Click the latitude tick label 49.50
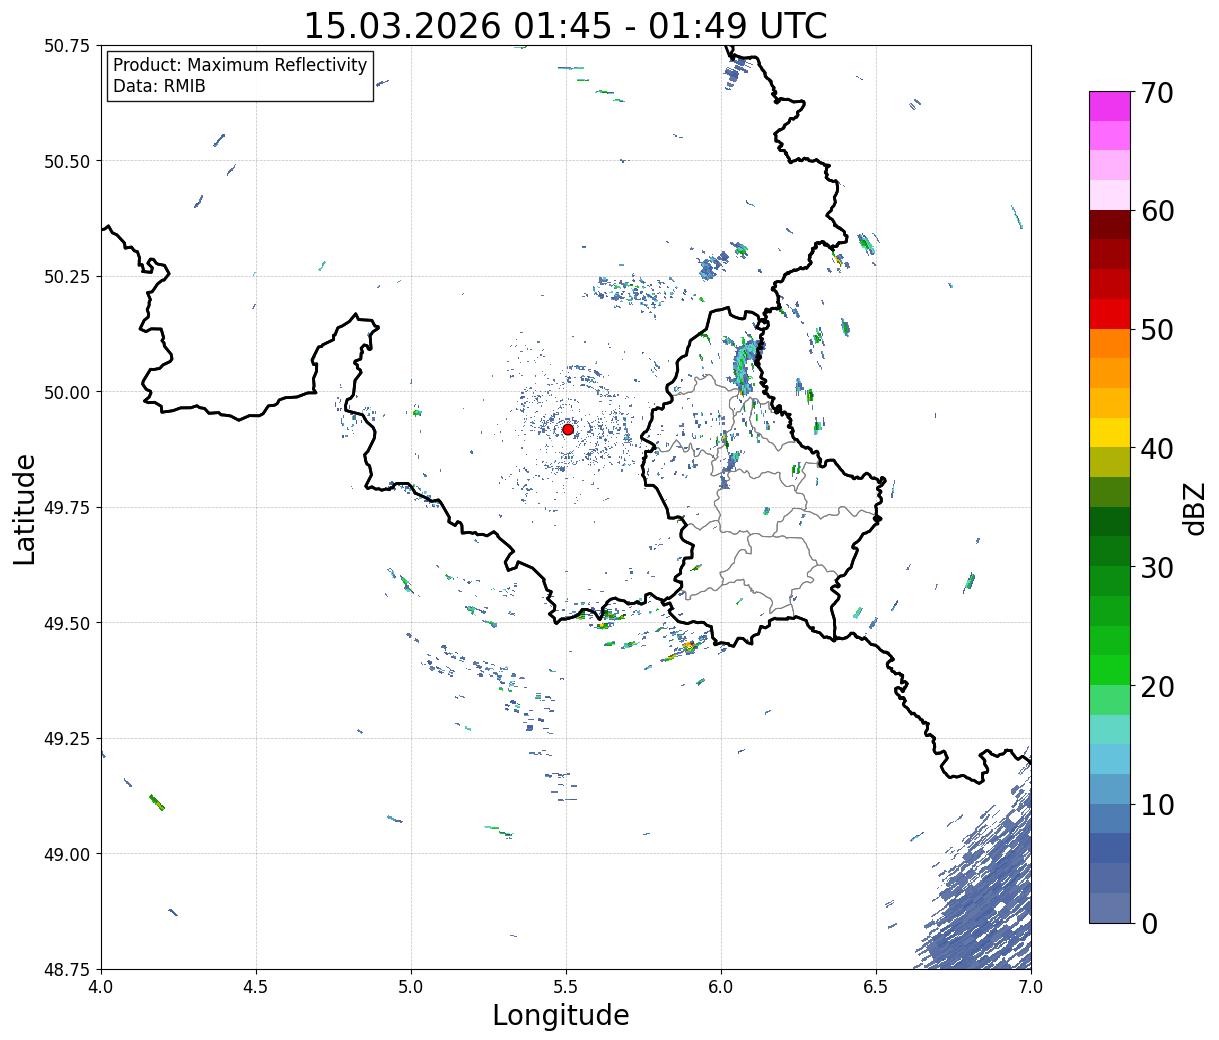Image resolution: width=1219 pixels, height=1040 pixels. [67, 623]
